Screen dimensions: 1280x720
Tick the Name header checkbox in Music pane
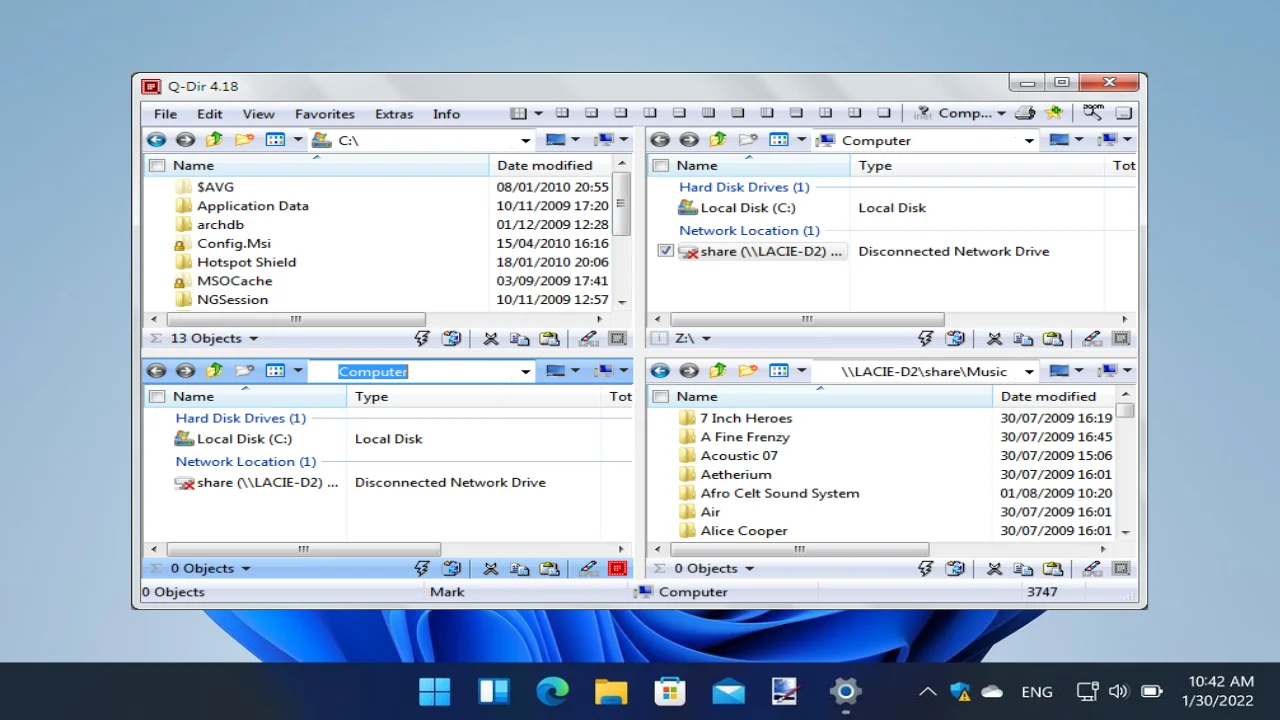661,396
